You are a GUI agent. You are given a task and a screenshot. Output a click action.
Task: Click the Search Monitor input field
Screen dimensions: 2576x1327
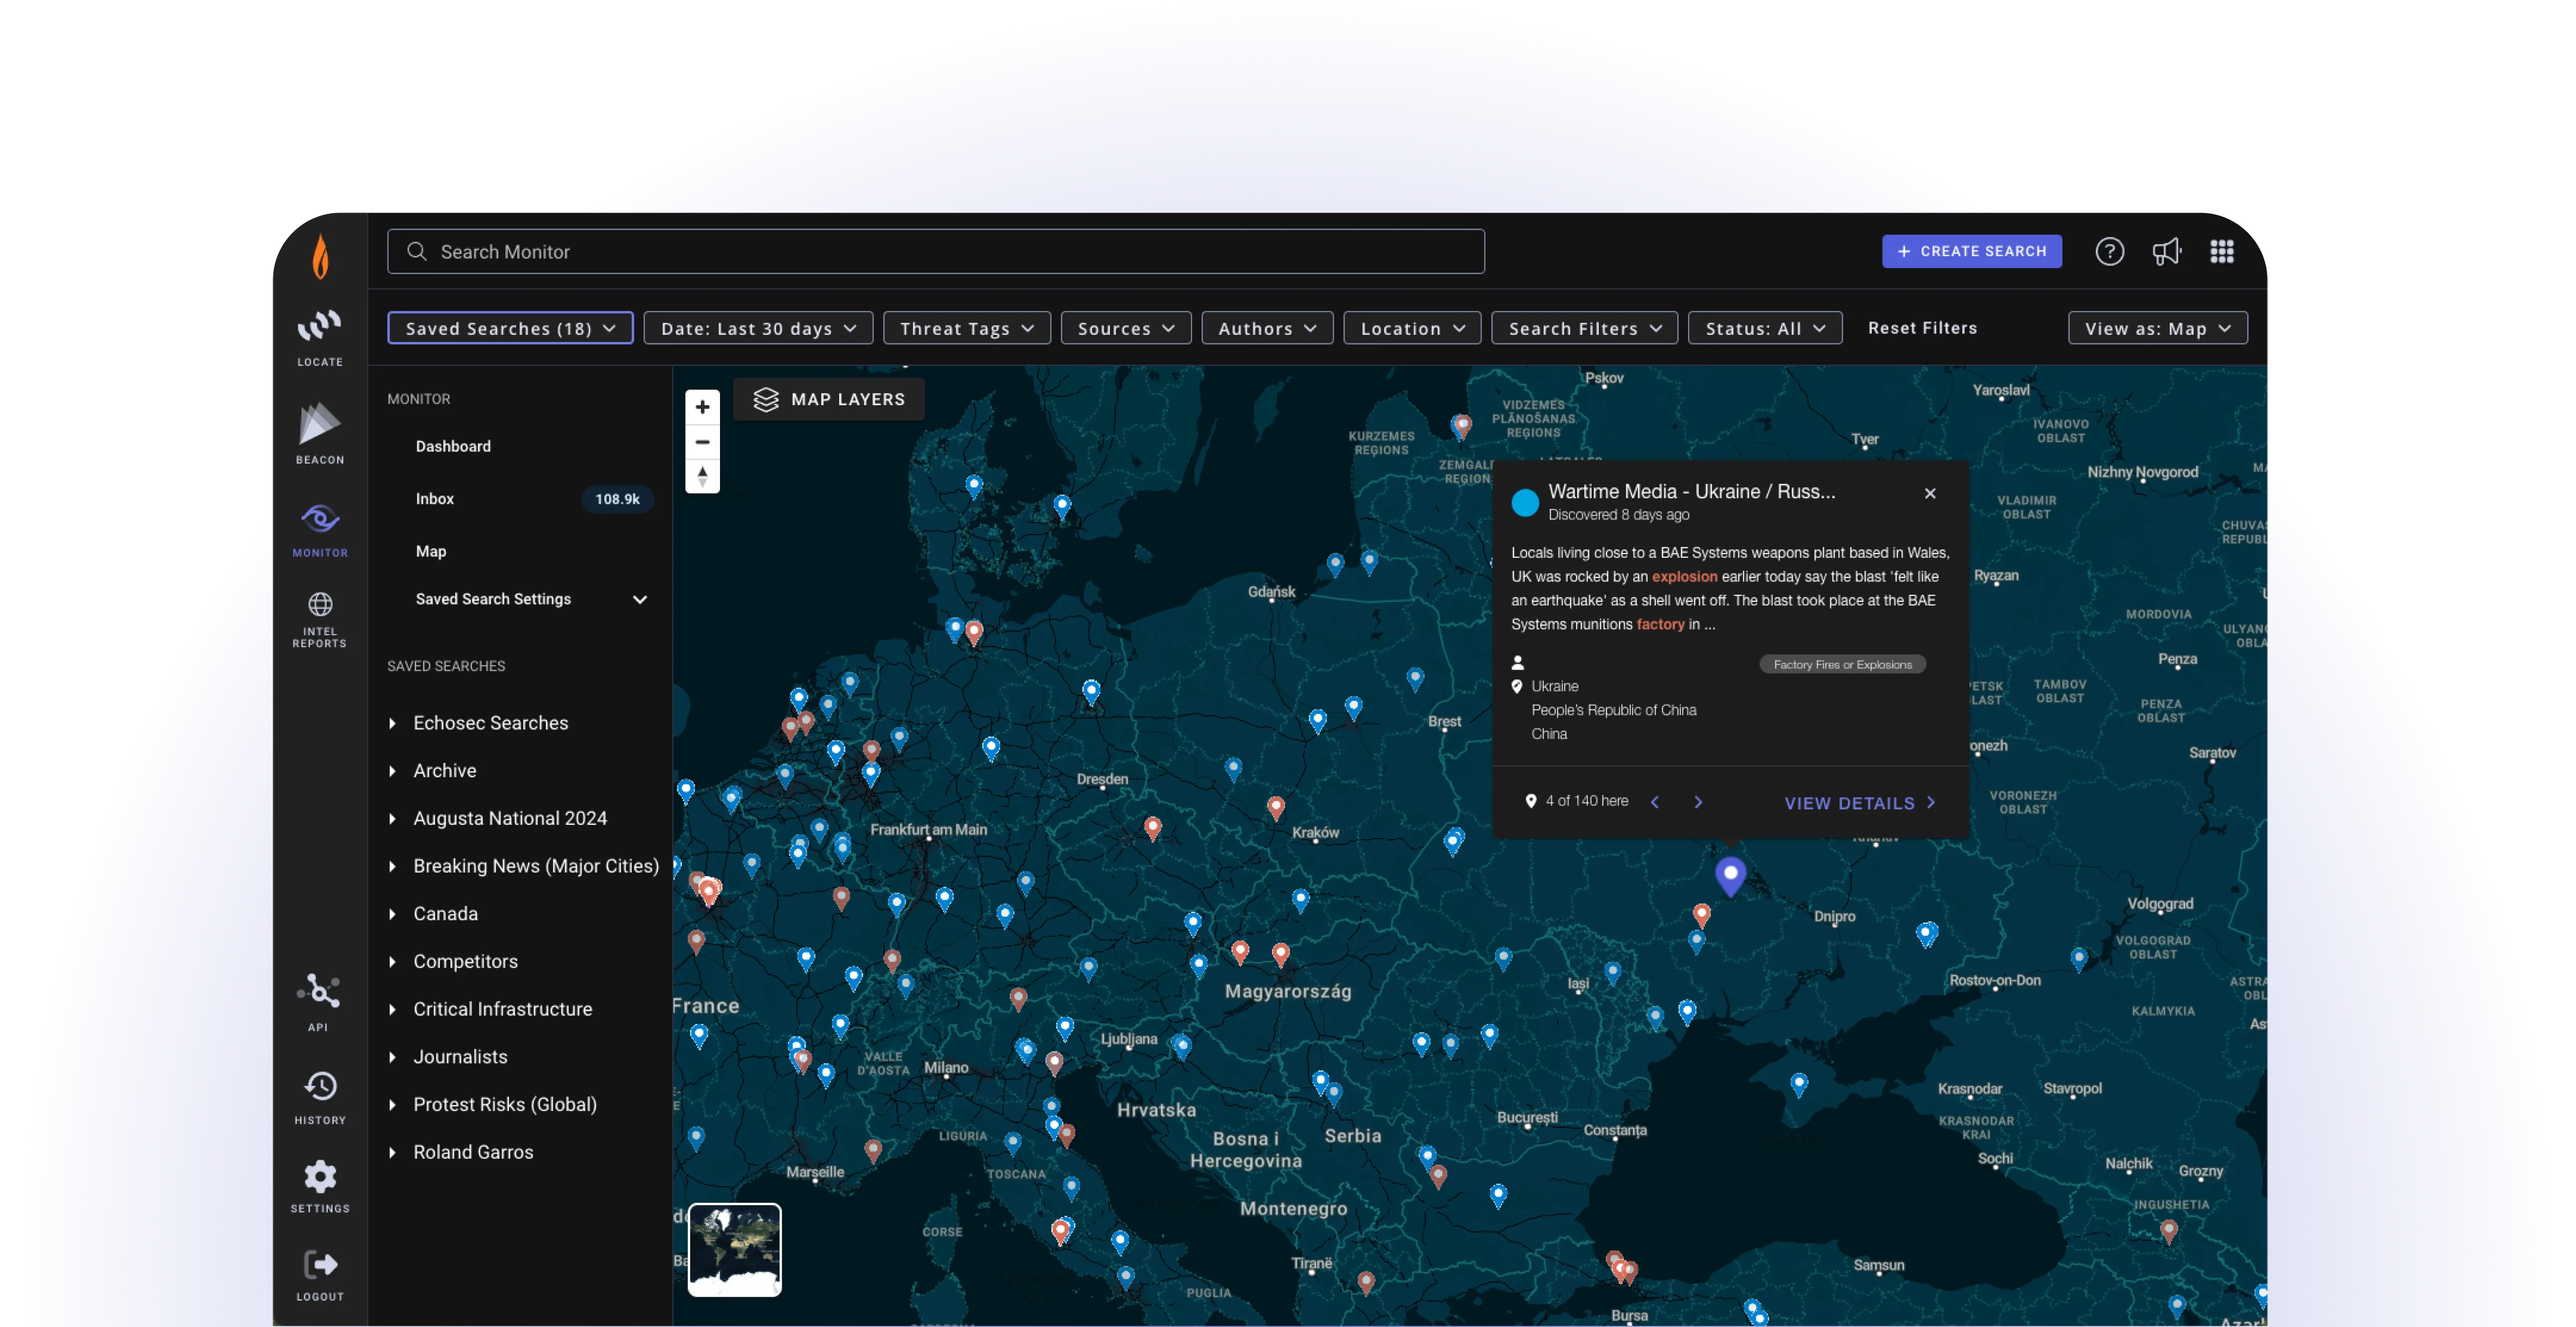935,252
